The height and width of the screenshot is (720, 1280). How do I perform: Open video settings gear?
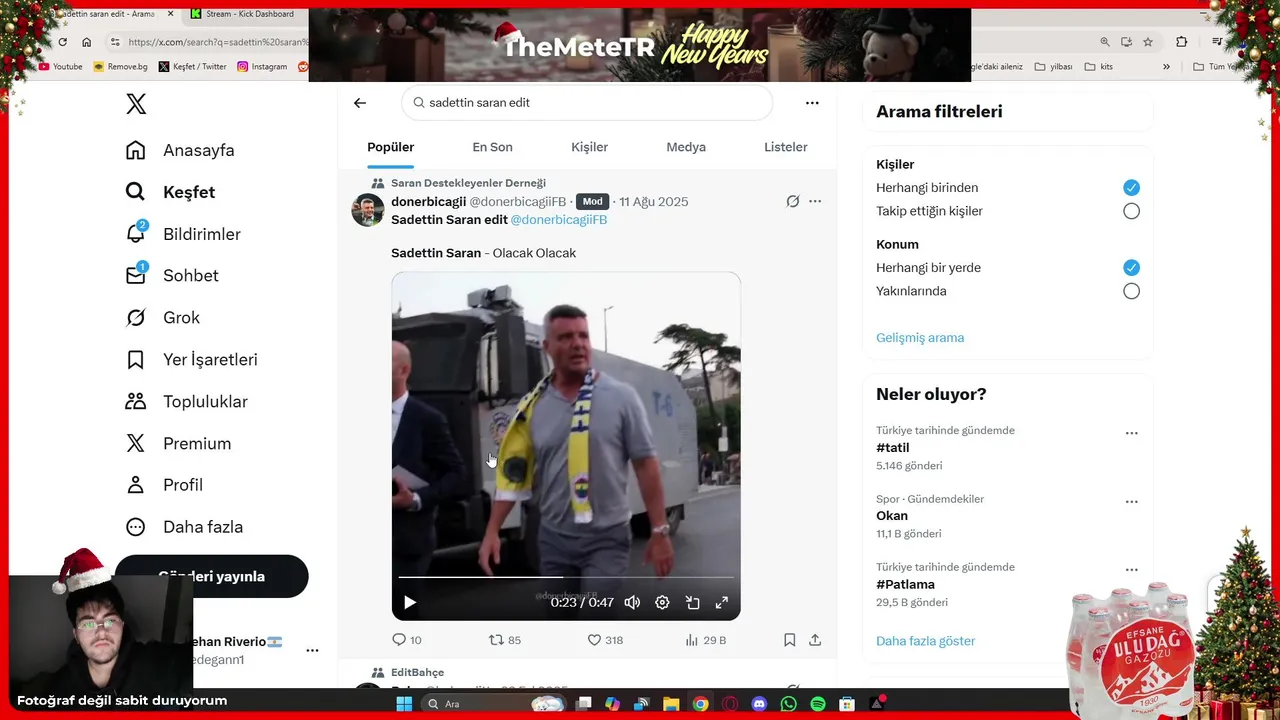662,602
